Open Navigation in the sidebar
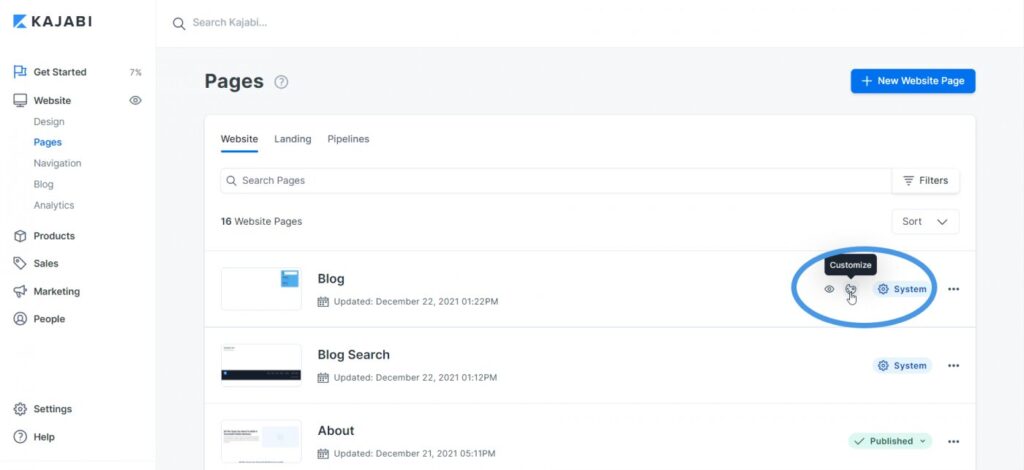1024x470 pixels. (x=57, y=163)
